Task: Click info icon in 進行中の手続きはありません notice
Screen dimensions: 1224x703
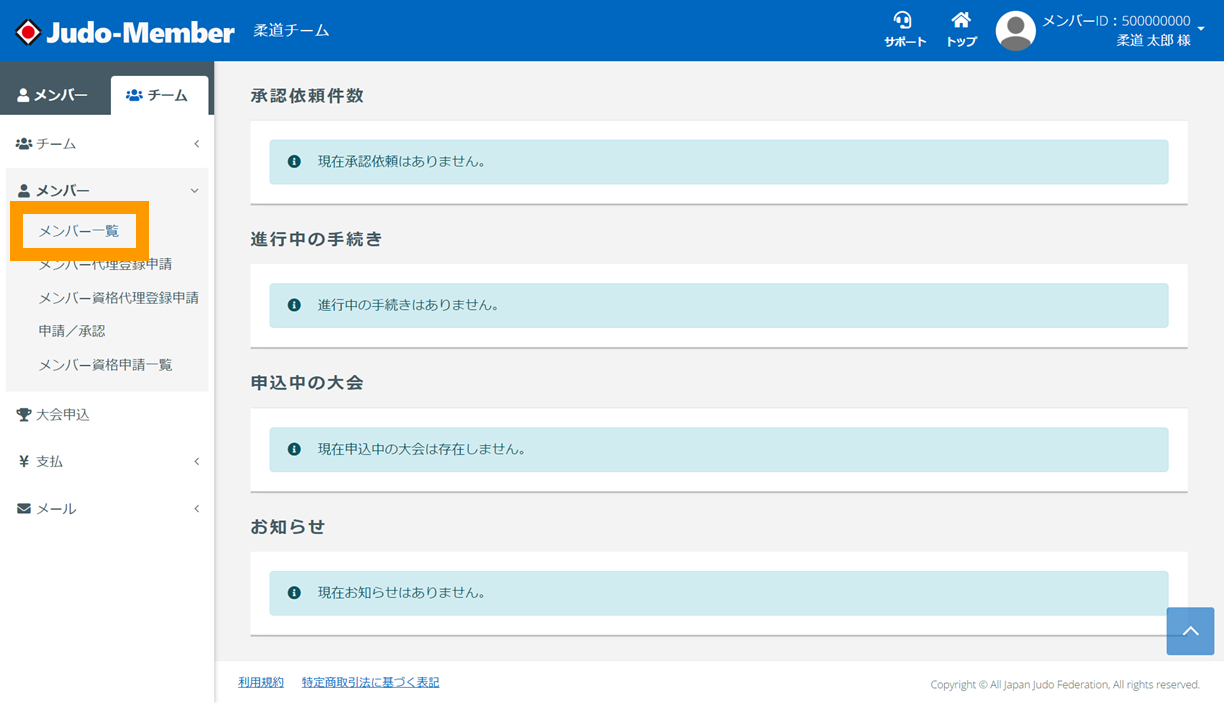Action: pos(294,305)
